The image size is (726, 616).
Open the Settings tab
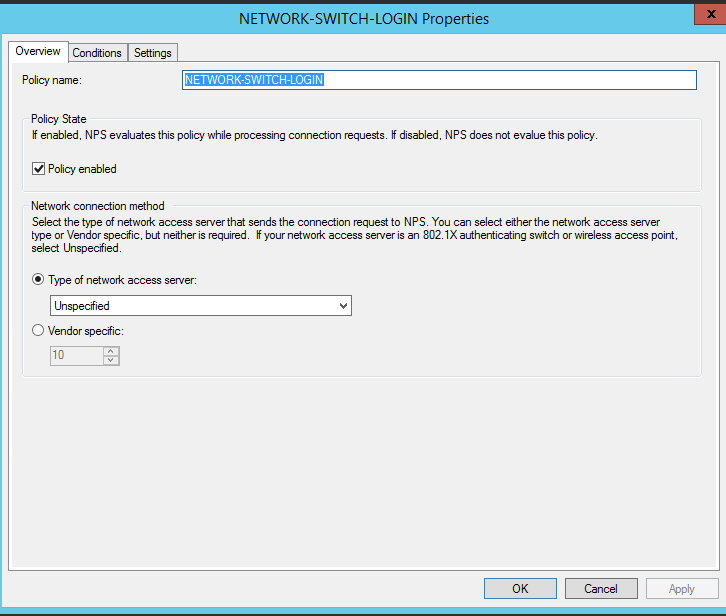[153, 53]
